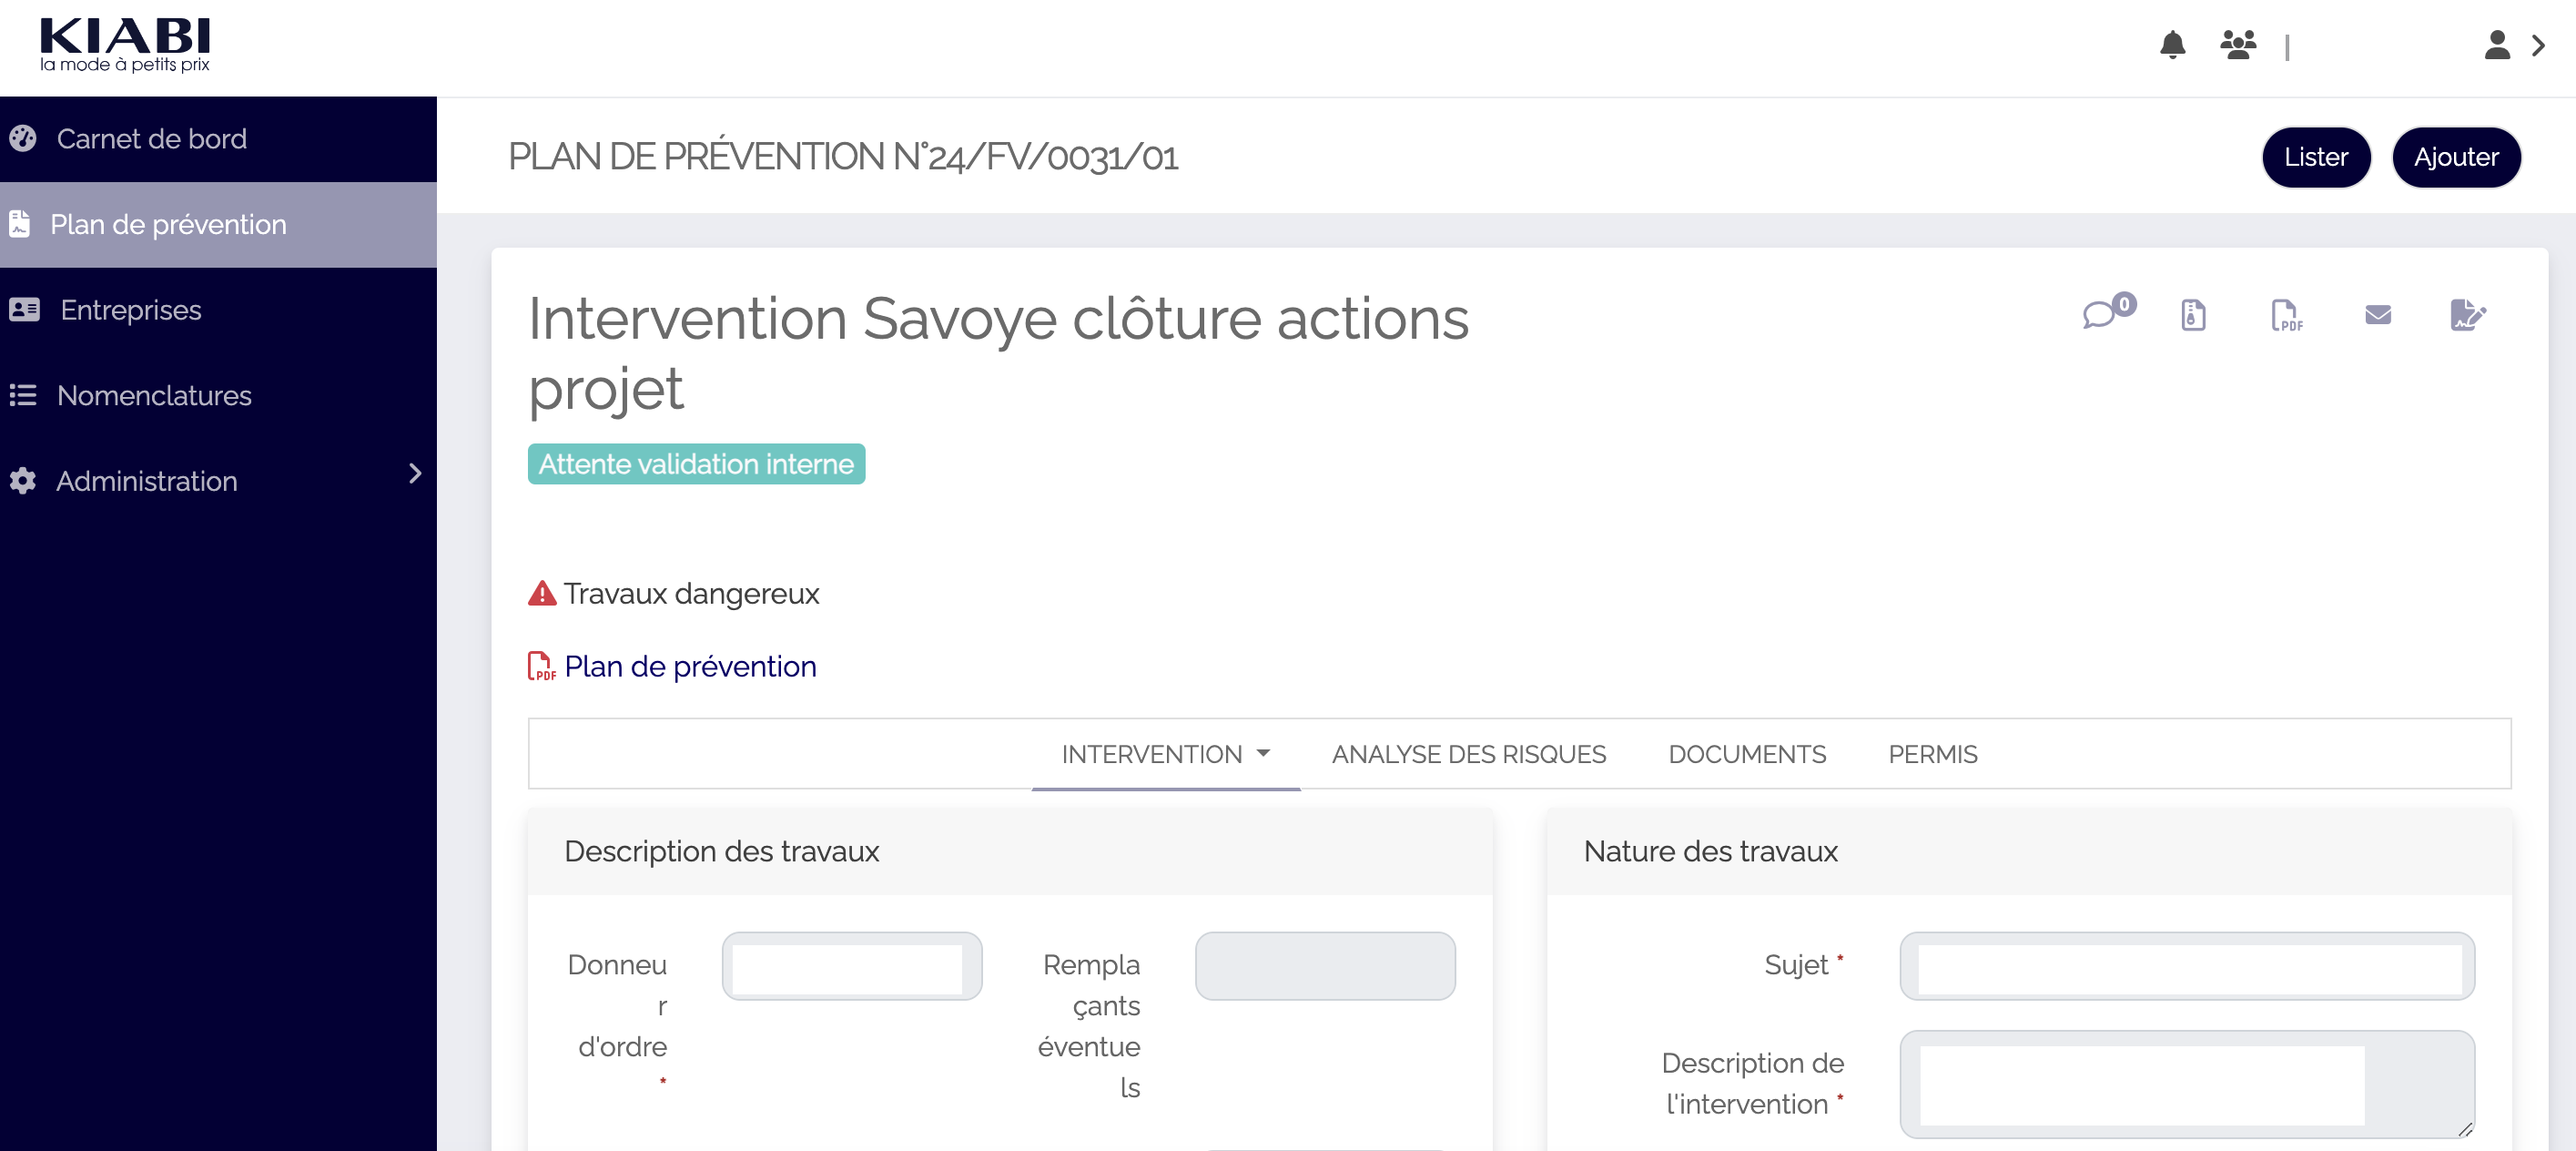Export the plan with PDF icon
This screenshot has width=2576, height=1151.
(x=2286, y=315)
